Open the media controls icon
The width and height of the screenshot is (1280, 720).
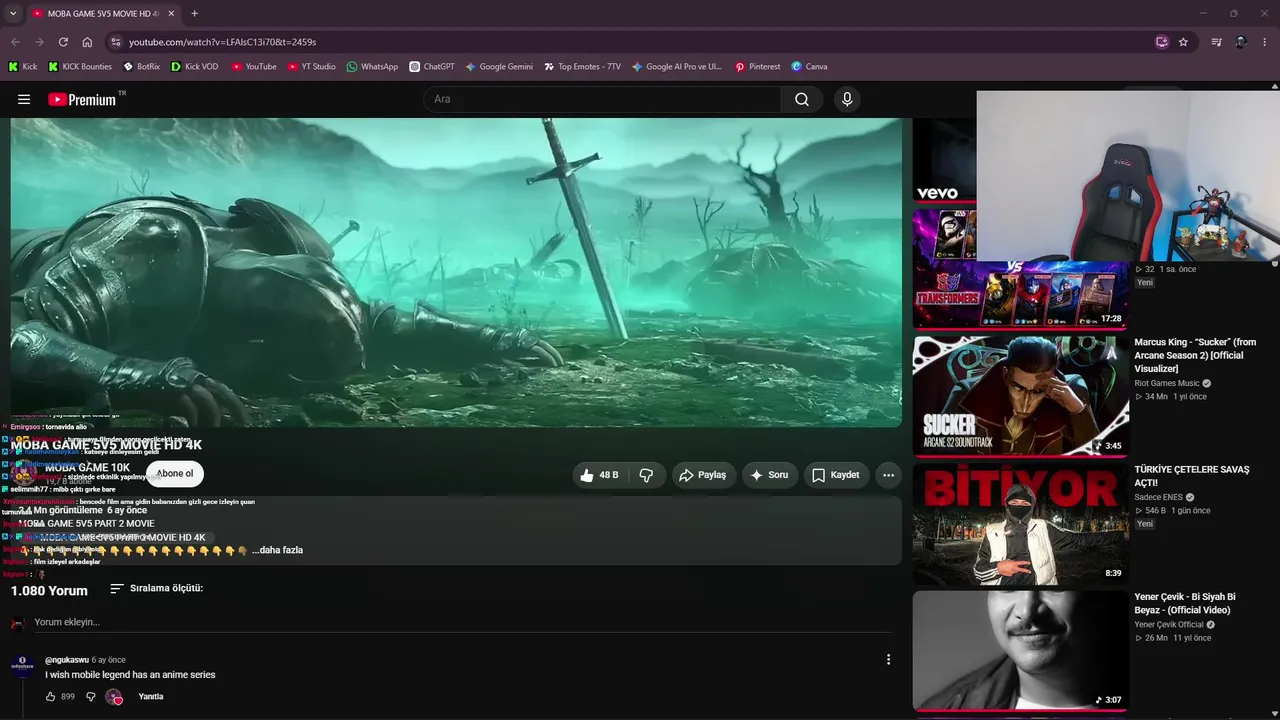pos(1216,42)
